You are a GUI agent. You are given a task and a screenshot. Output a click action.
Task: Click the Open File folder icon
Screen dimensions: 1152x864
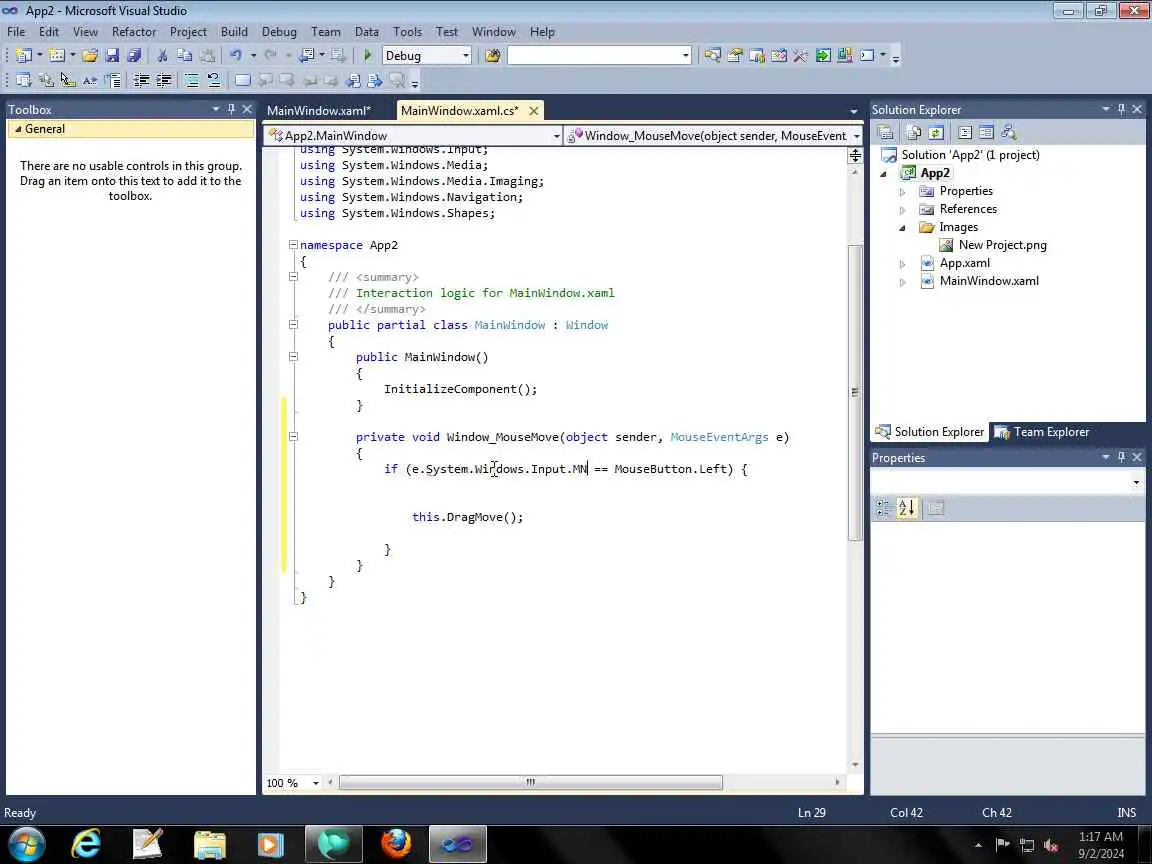[90, 55]
